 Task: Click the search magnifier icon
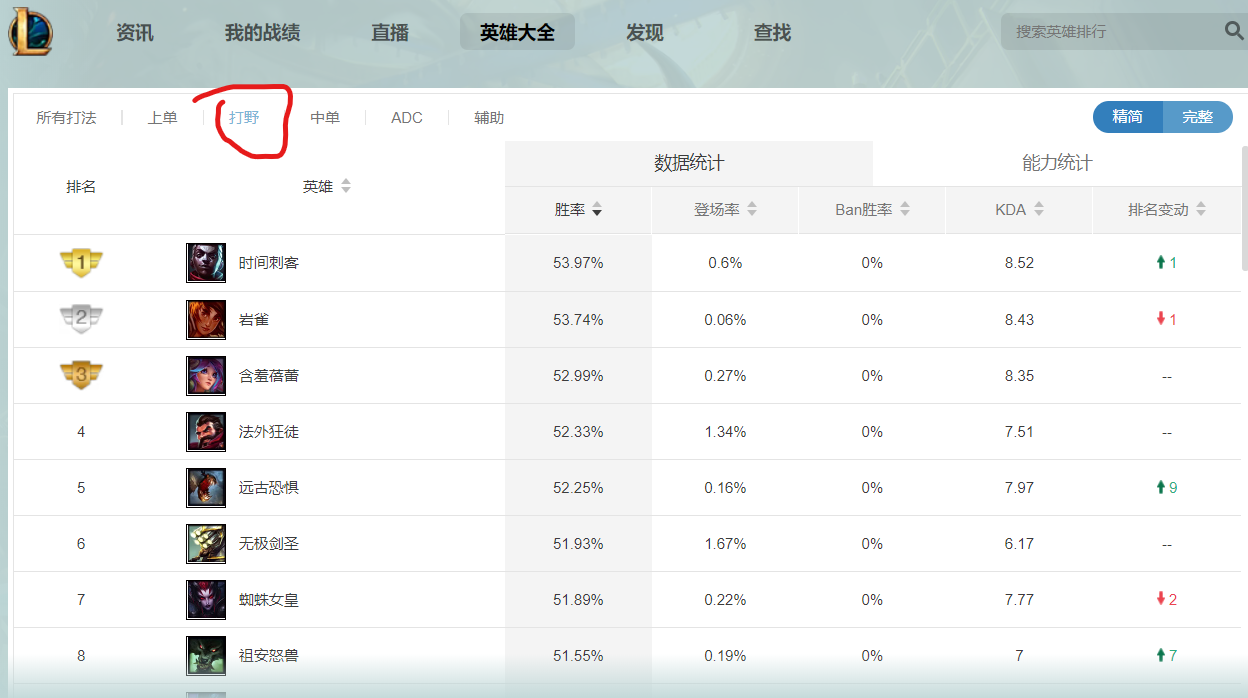[x=1234, y=31]
